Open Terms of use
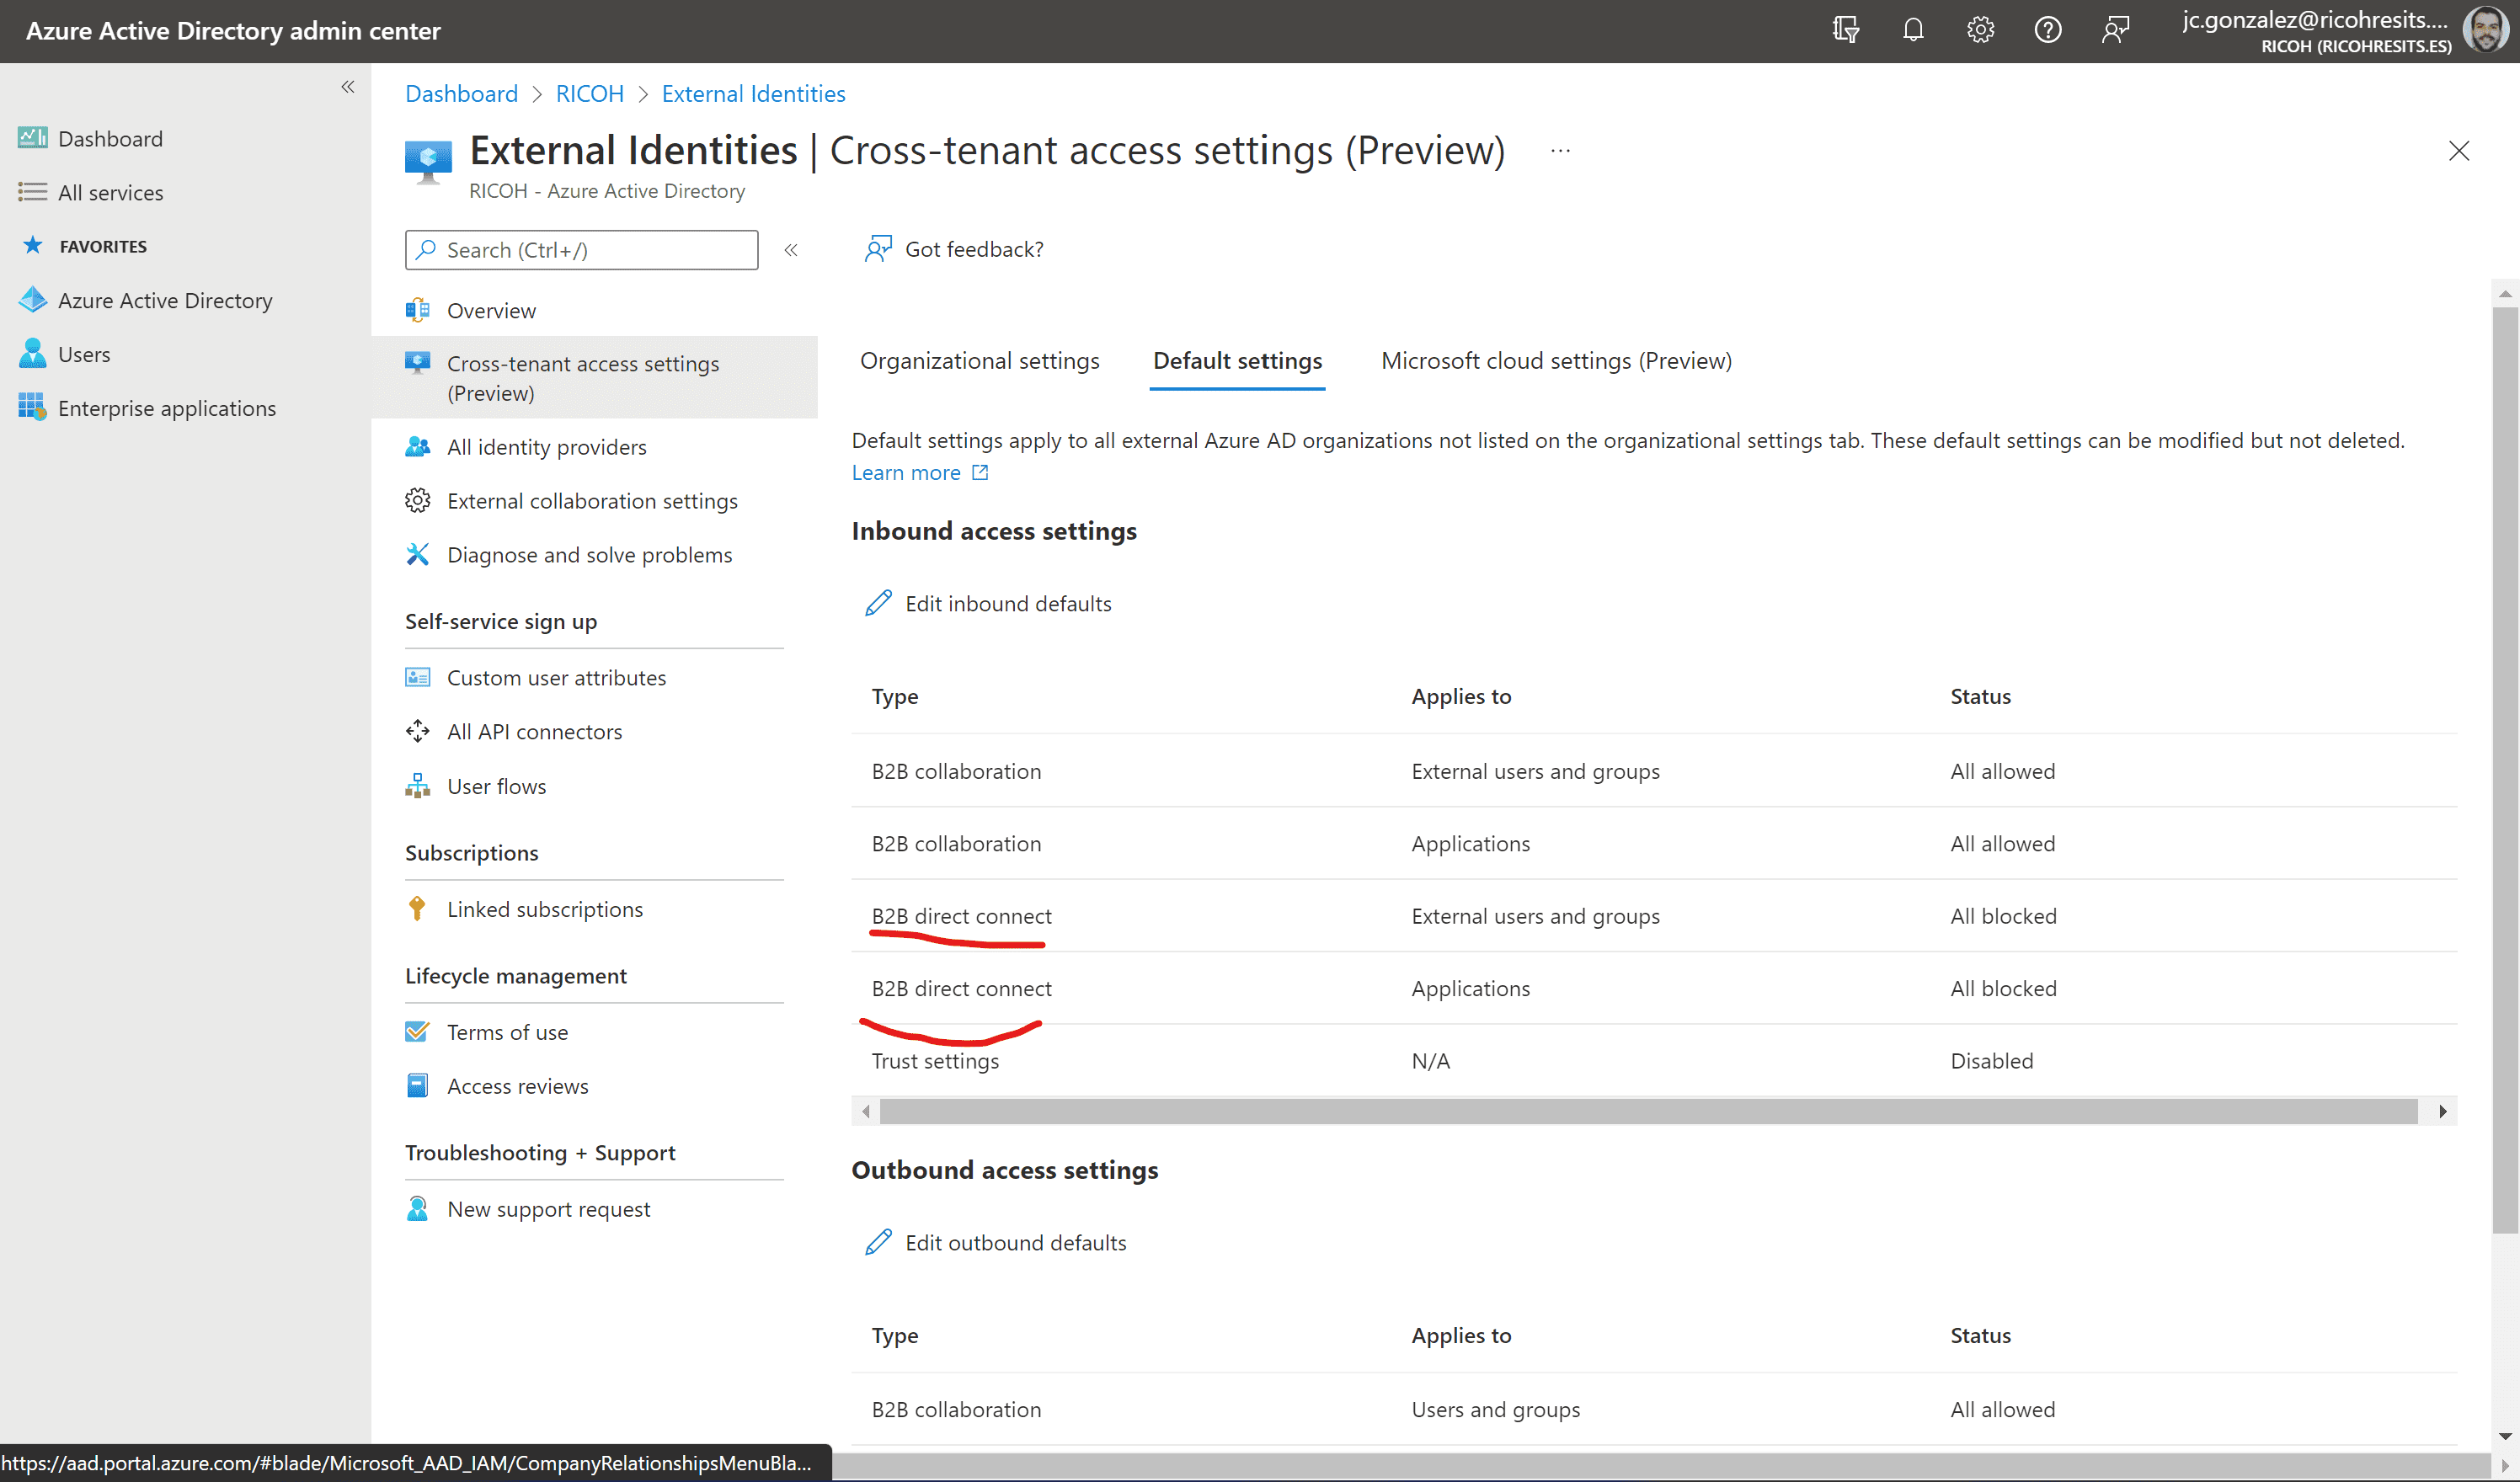The height and width of the screenshot is (1482, 2520). click(507, 1032)
